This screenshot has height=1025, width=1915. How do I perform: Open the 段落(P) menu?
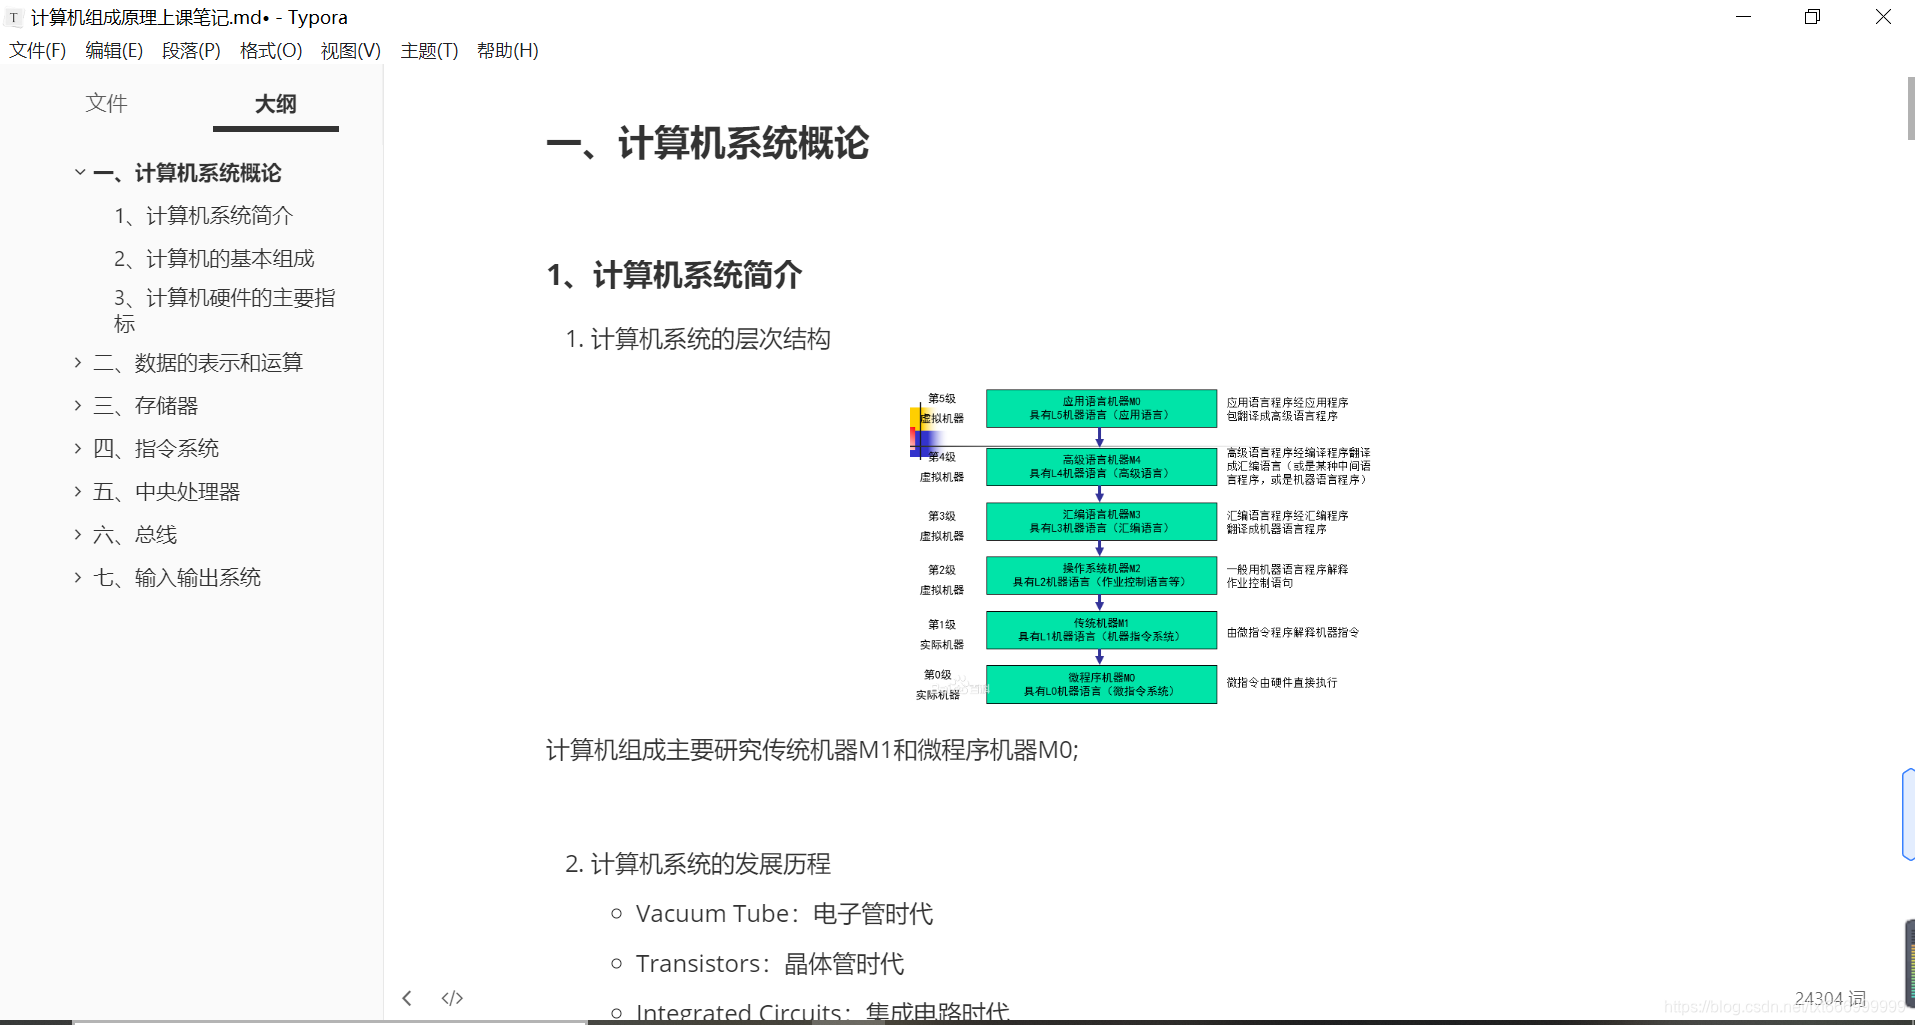click(x=191, y=51)
